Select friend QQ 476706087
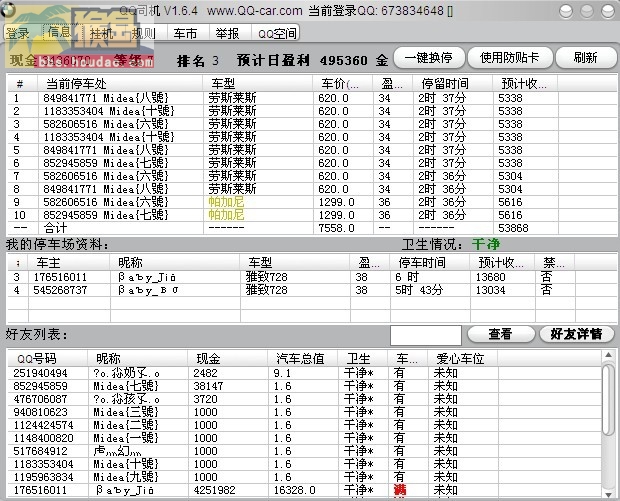This screenshot has width=620, height=501. coord(304,399)
